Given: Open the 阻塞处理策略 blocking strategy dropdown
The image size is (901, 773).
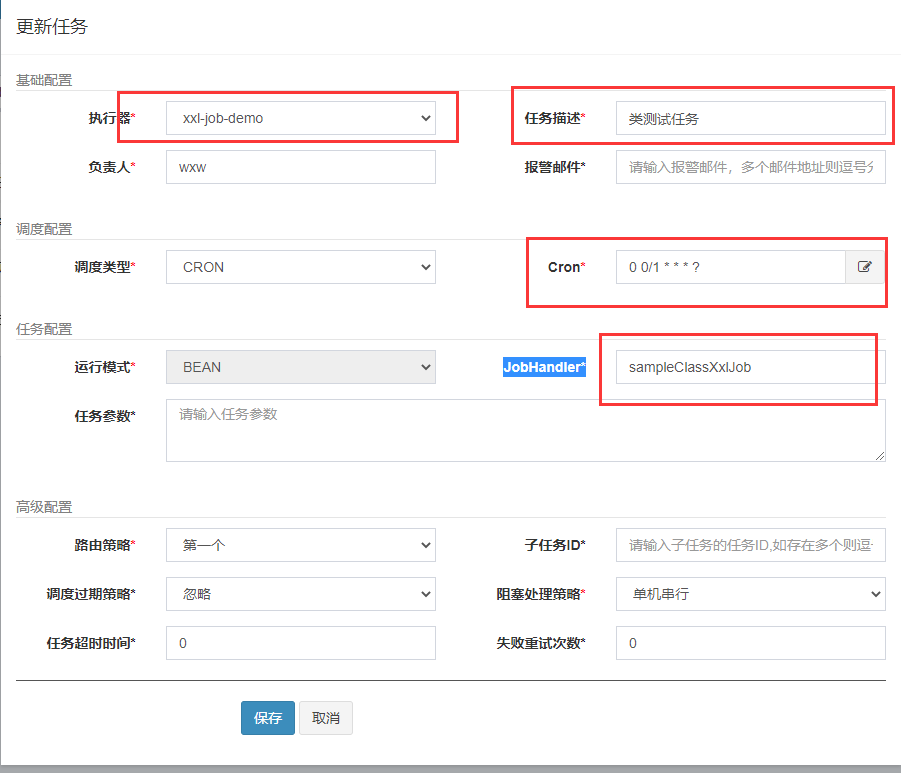Looking at the screenshot, I should pos(750,594).
